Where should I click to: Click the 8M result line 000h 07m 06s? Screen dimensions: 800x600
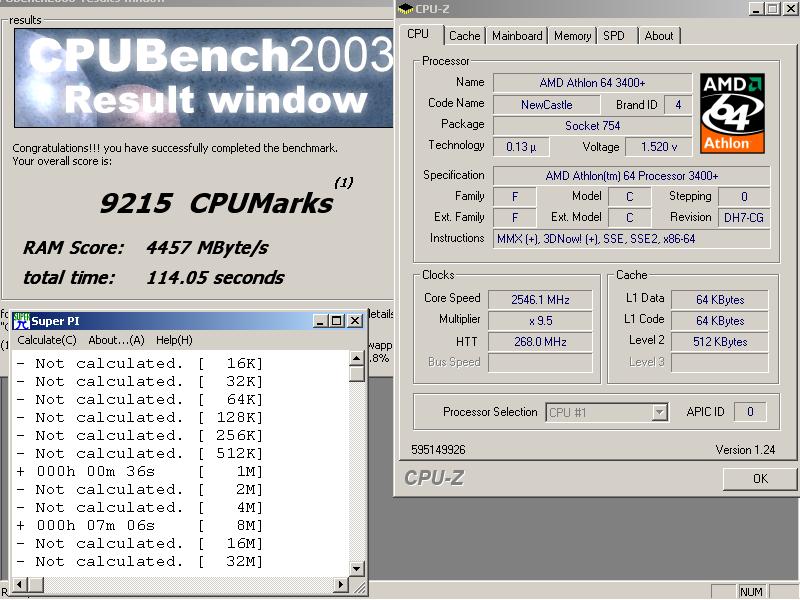[139, 526]
